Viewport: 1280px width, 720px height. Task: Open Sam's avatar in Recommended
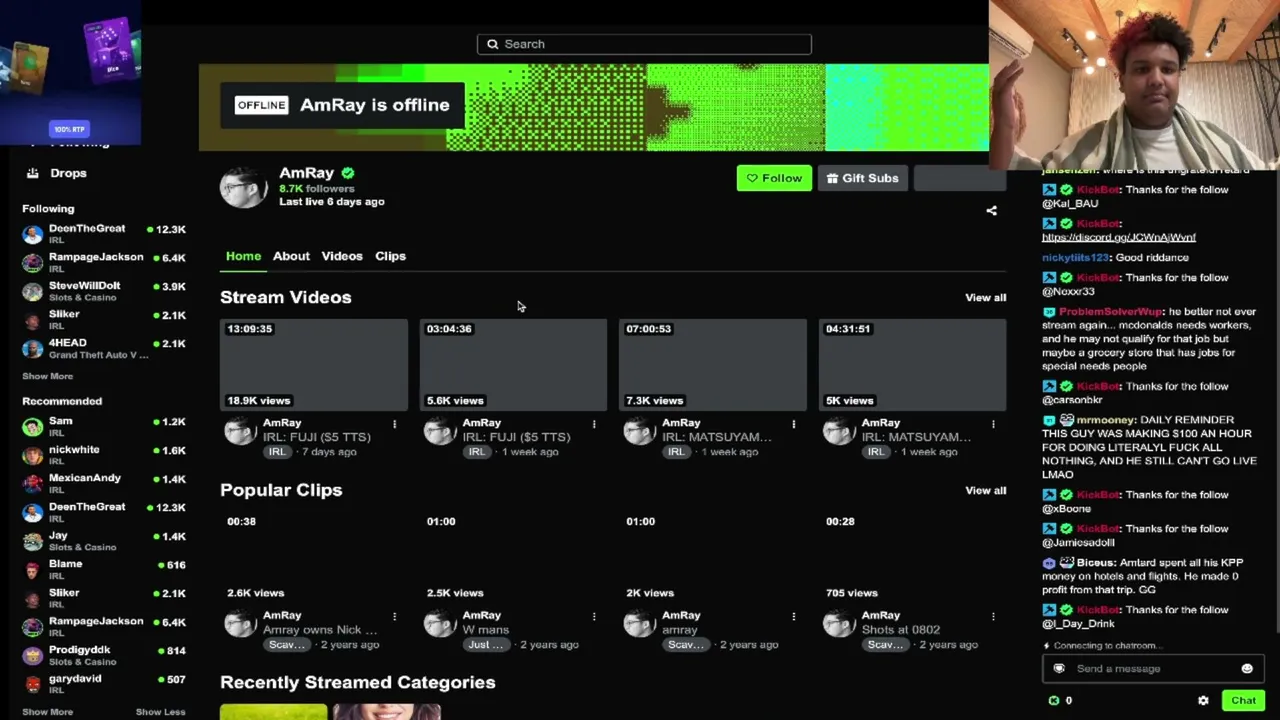tap(33, 428)
